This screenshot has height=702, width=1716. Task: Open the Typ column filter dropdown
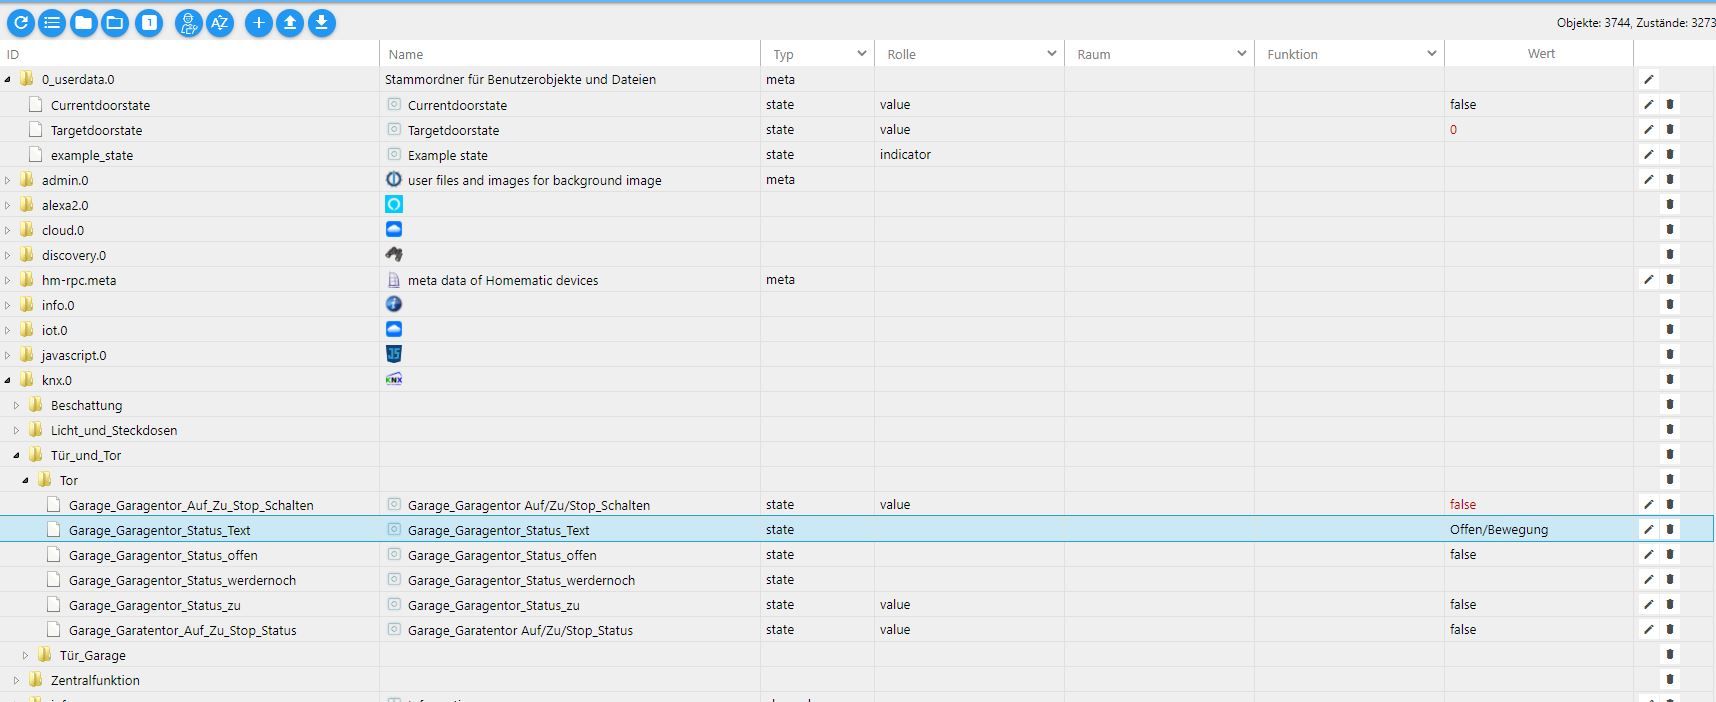pos(861,53)
